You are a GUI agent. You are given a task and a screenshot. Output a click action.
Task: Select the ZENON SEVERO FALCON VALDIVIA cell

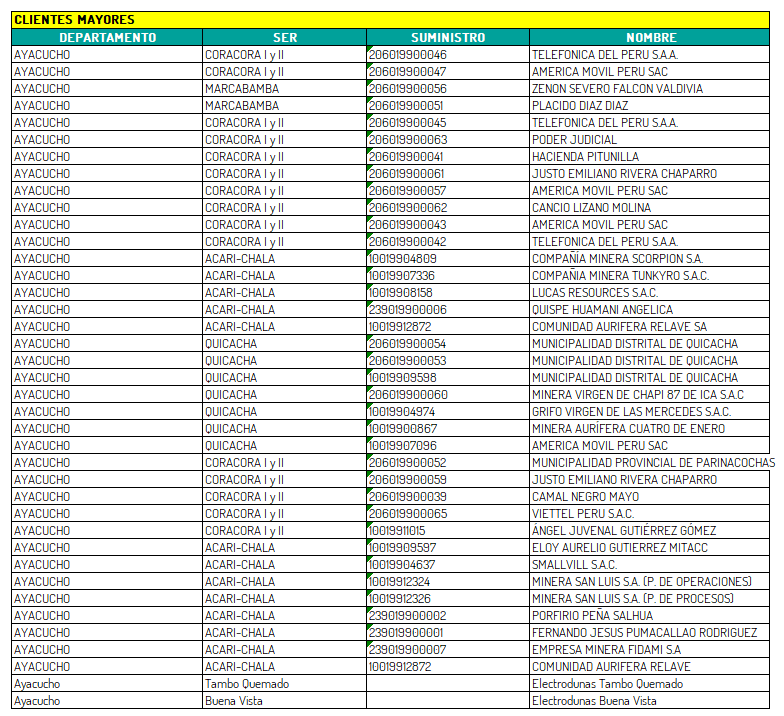click(617, 88)
